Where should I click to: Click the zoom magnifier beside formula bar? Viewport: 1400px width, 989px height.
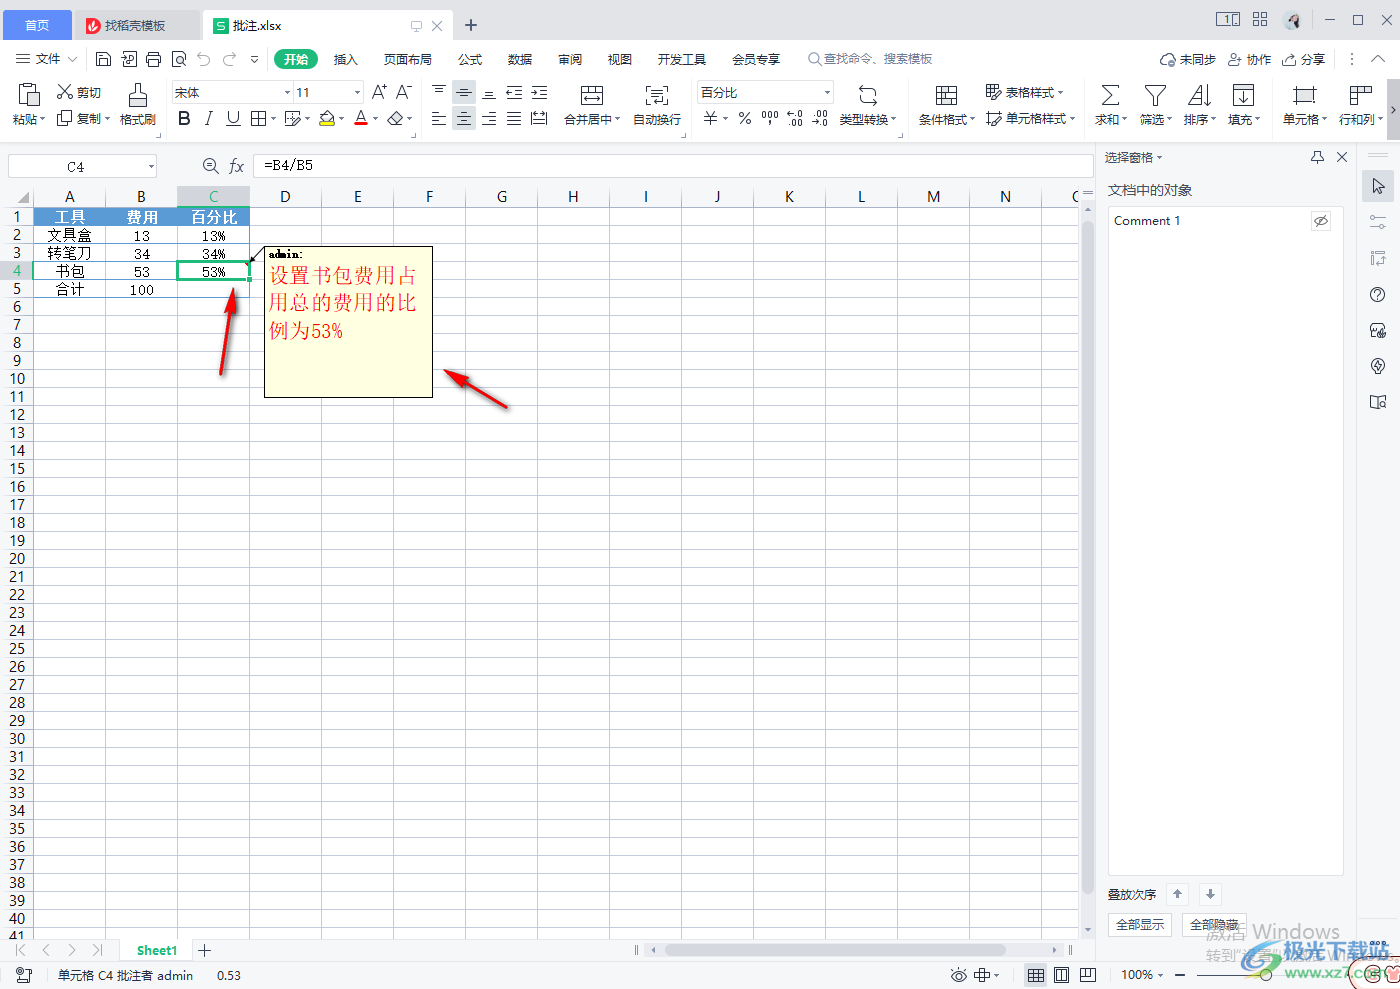pos(210,166)
